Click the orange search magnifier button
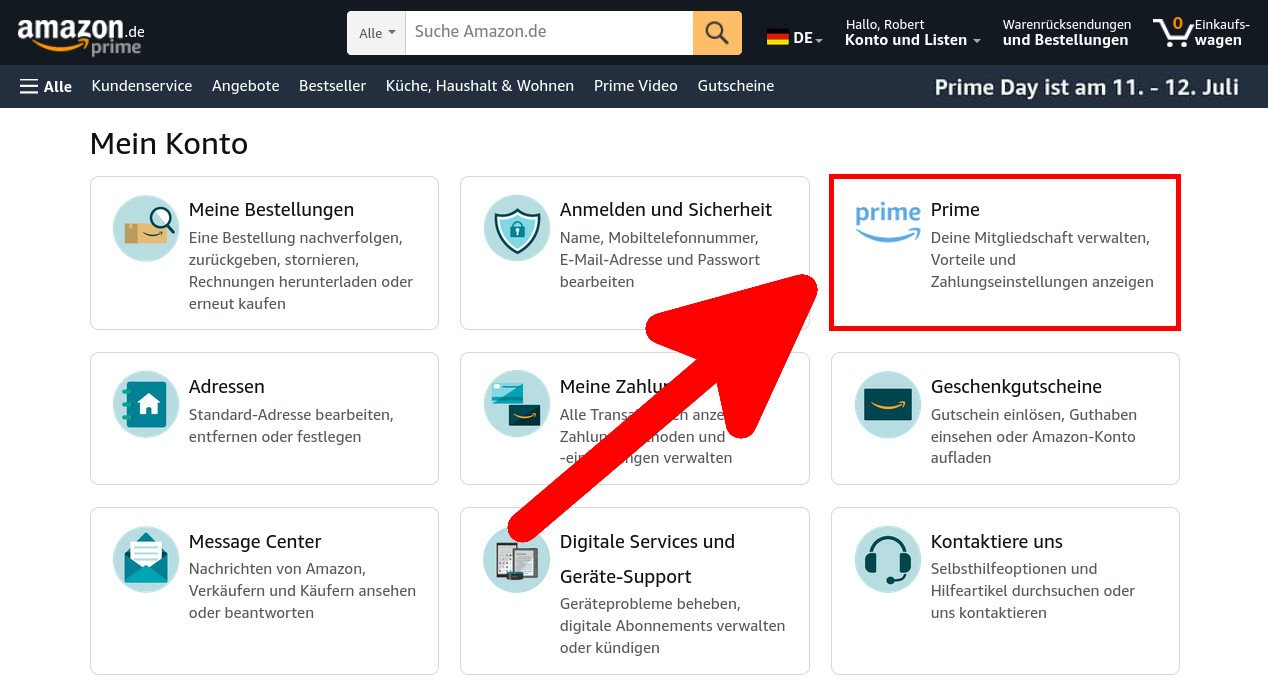1268x688 pixels. pos(717,33)
